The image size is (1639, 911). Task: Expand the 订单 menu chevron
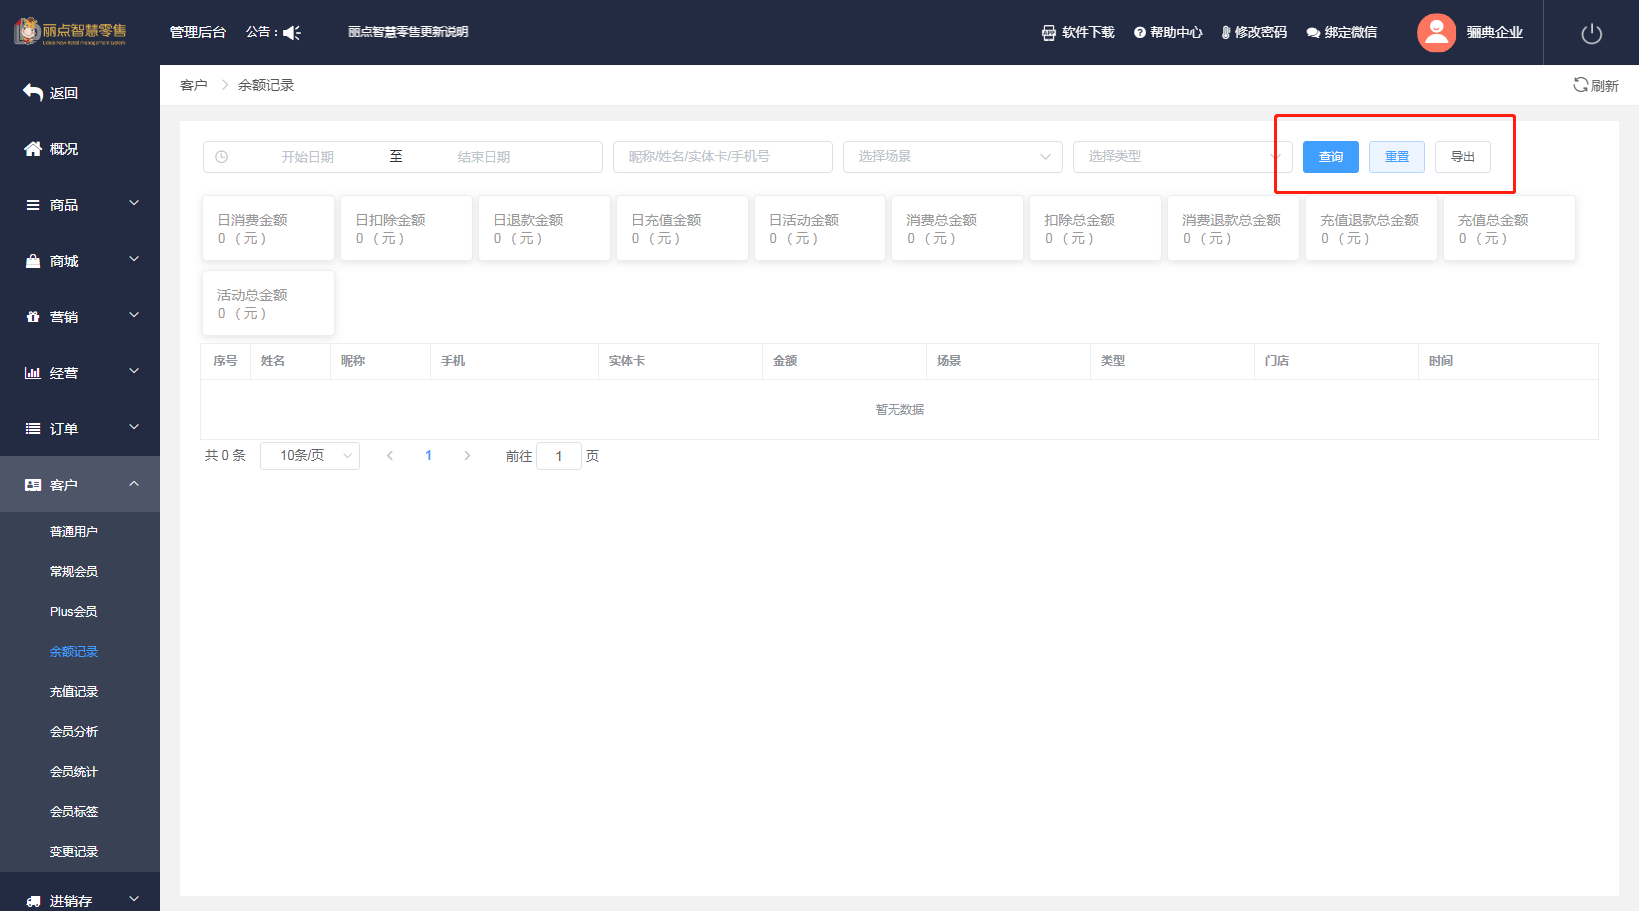click(134, 427)
